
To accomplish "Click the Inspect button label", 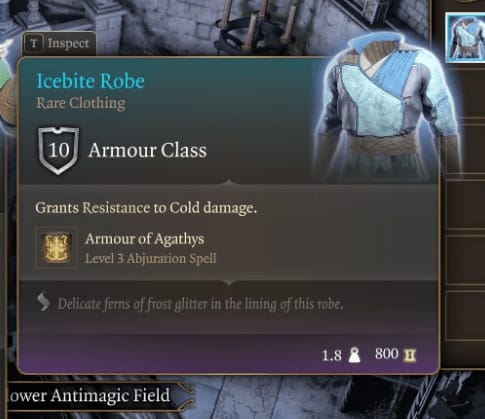I will click(x=68, y=43).
